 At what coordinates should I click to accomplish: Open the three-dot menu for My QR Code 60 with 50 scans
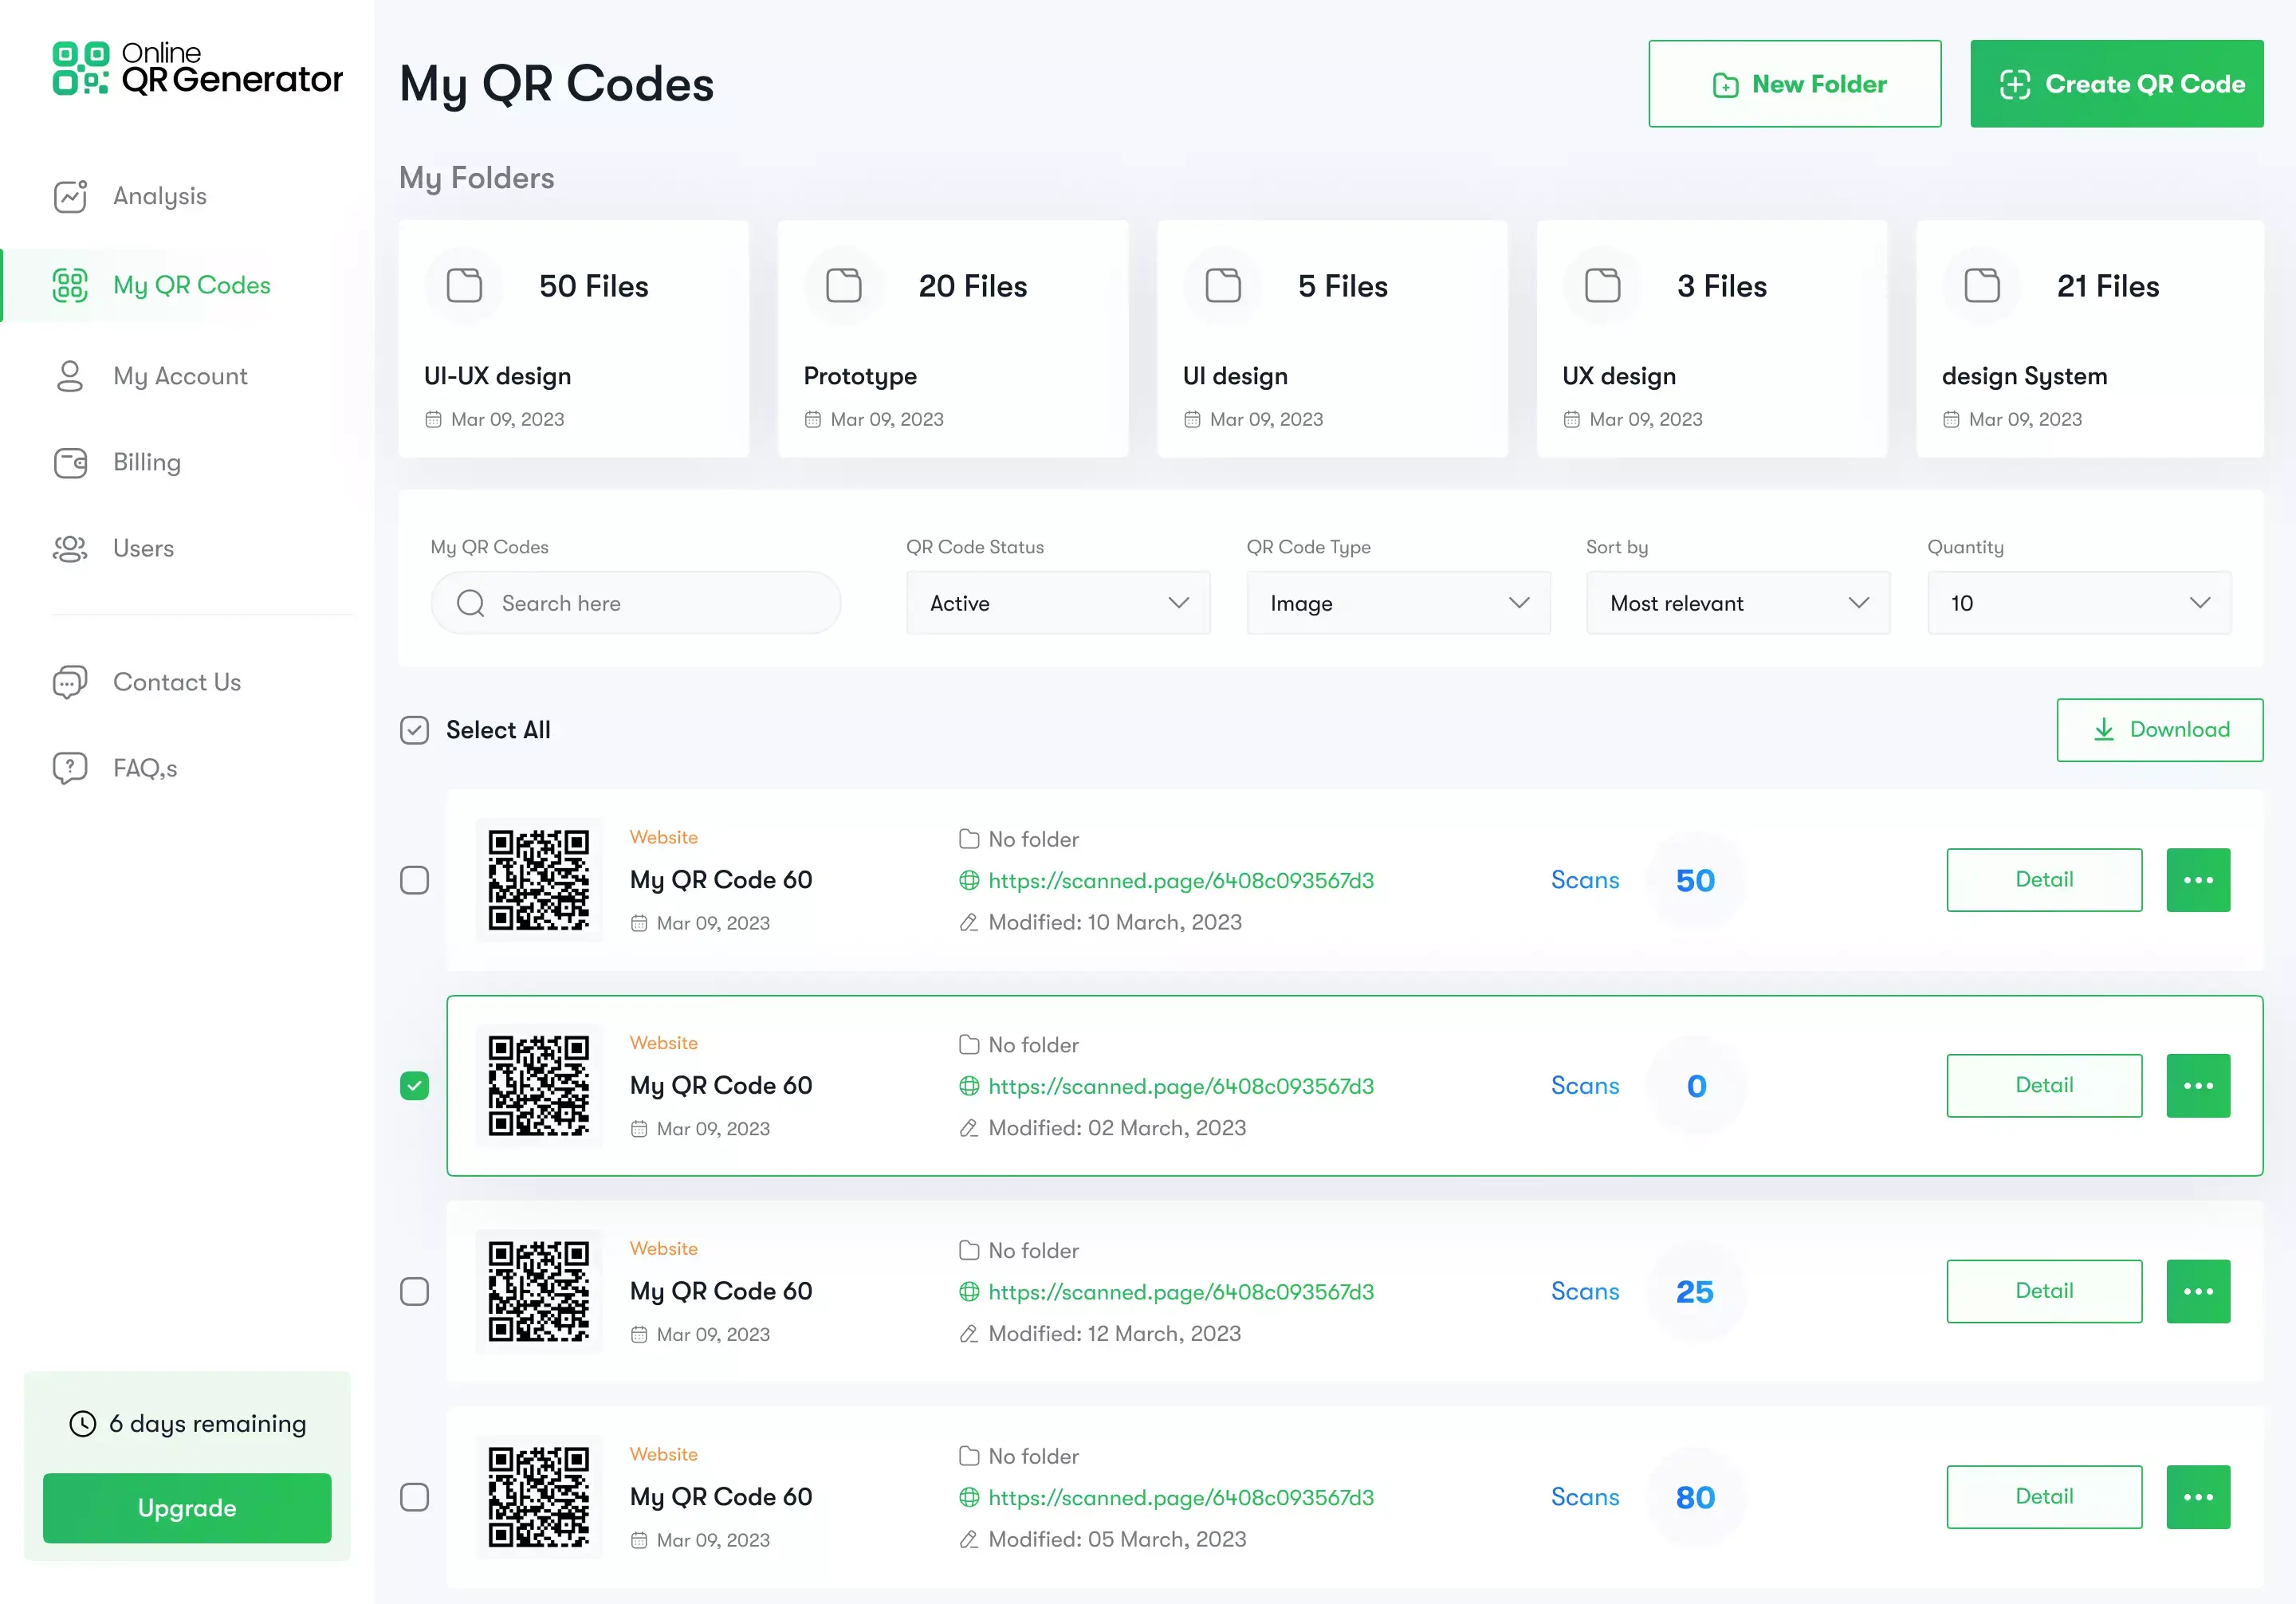click(2198, 880)
